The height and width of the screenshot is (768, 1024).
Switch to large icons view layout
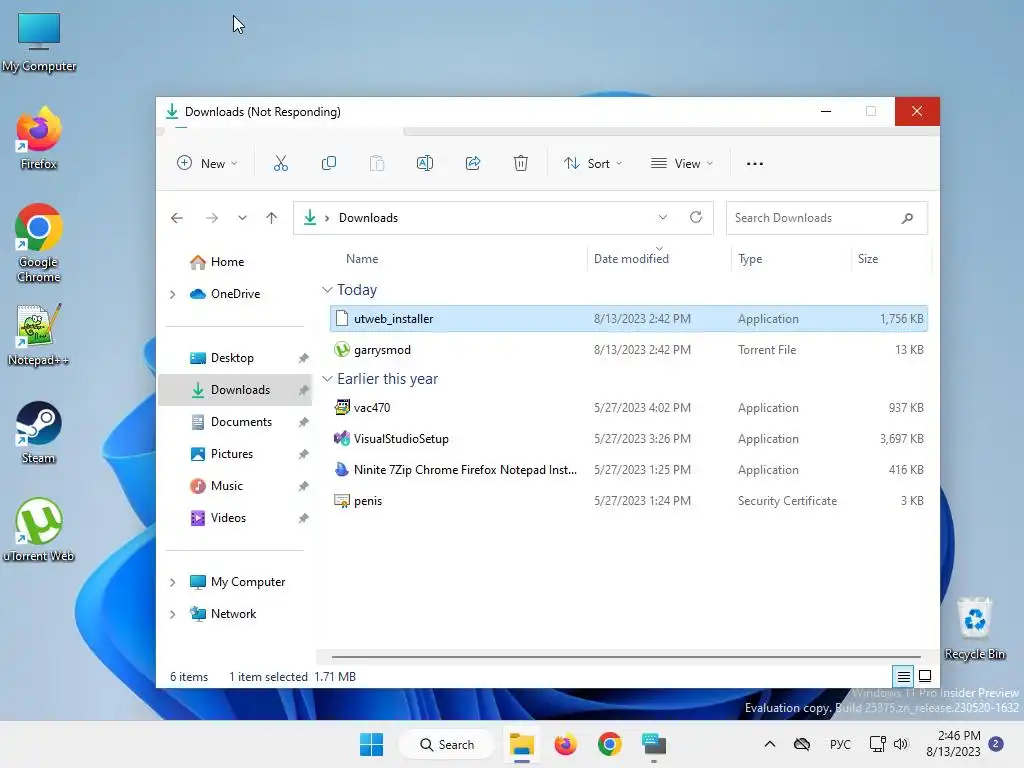pos(925,677)
